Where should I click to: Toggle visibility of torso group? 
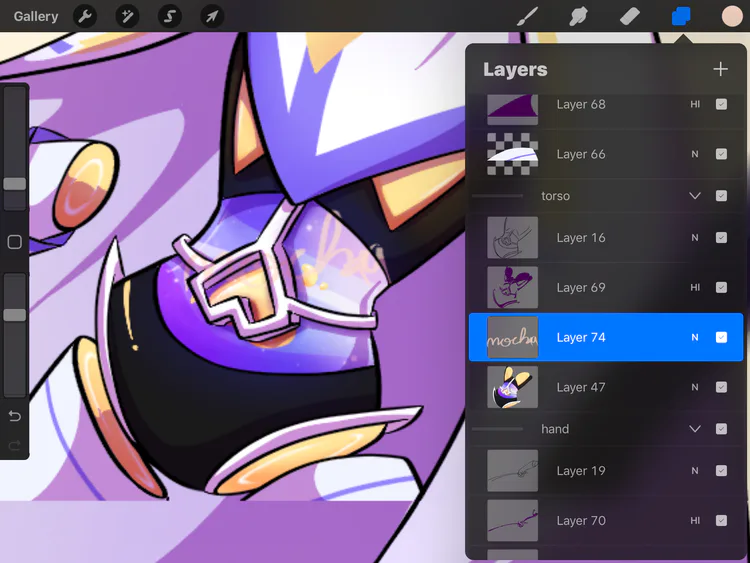[x=721, y=196]
